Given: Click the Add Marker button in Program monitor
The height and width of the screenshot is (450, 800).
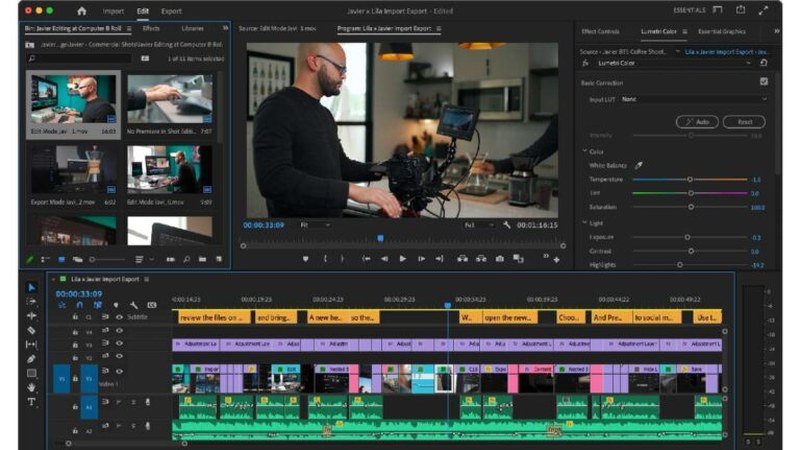Looking at the screenshot, I should (306, 259).
